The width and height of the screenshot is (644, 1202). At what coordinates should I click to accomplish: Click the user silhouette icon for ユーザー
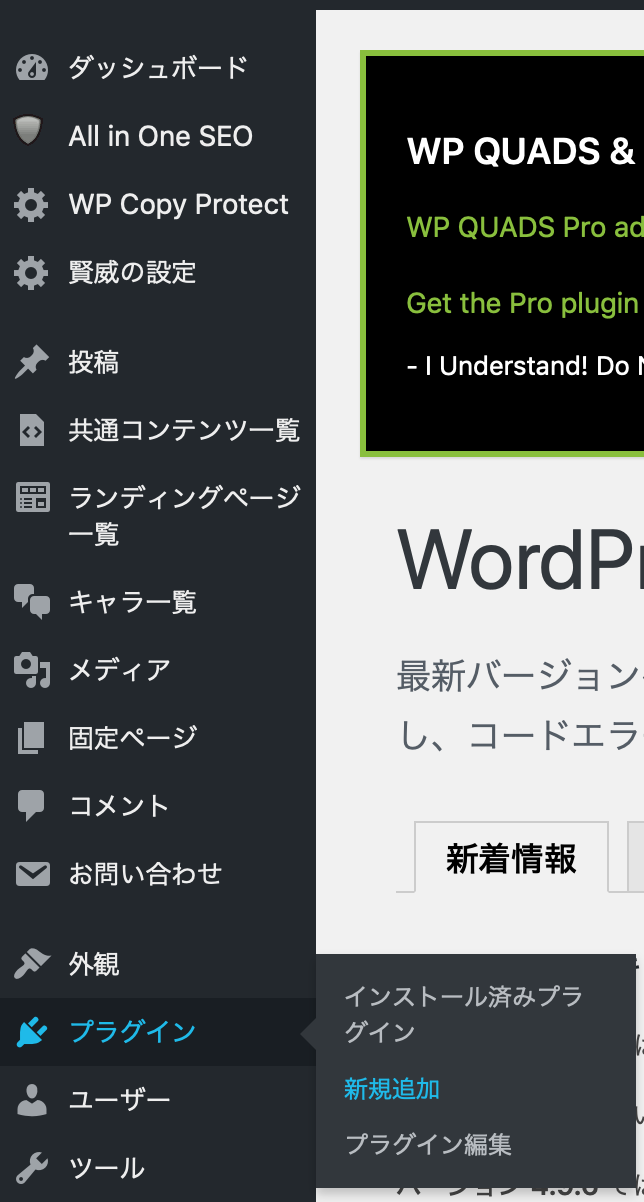click(x=32, y=1100)
